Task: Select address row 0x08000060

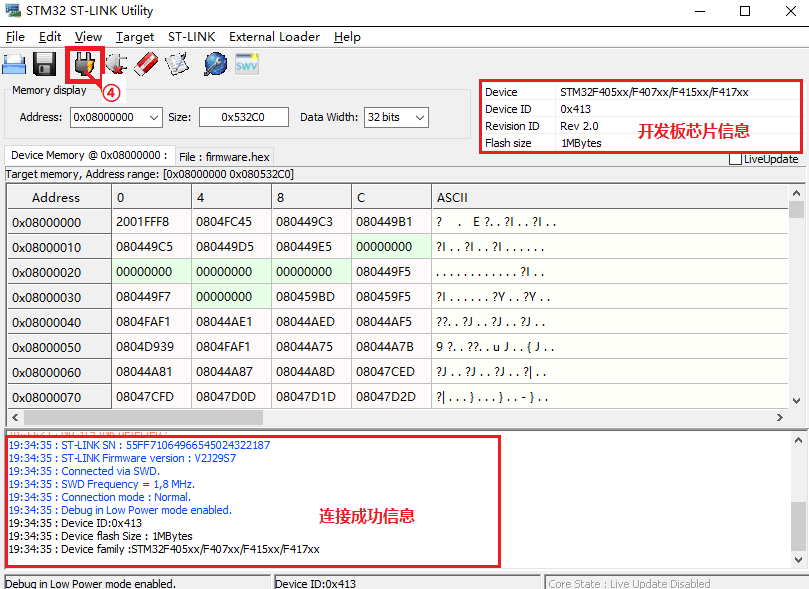Action: 59,372
